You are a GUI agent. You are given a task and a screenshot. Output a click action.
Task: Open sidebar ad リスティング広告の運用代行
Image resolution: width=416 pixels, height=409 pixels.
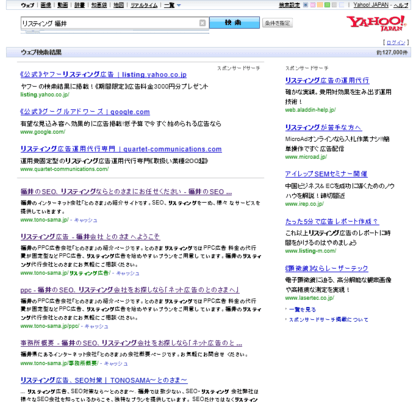pyautogui.click(x=327, y=80)
